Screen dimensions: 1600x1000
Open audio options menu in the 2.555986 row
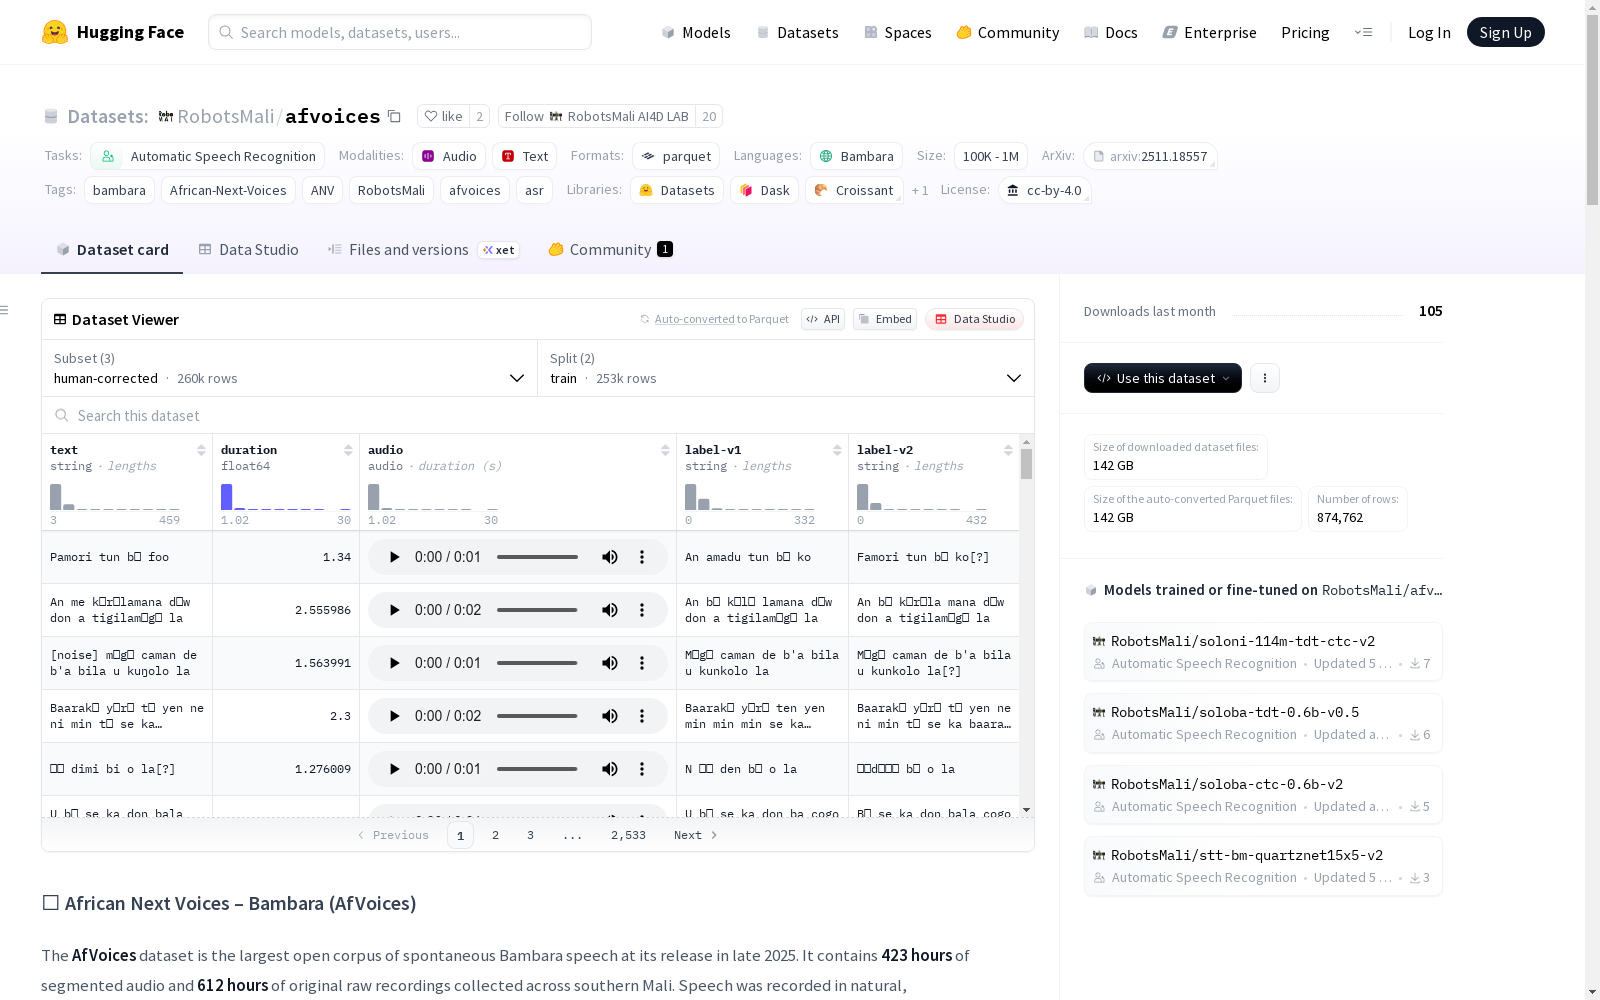pyautogui.click(x=642, y=610)
